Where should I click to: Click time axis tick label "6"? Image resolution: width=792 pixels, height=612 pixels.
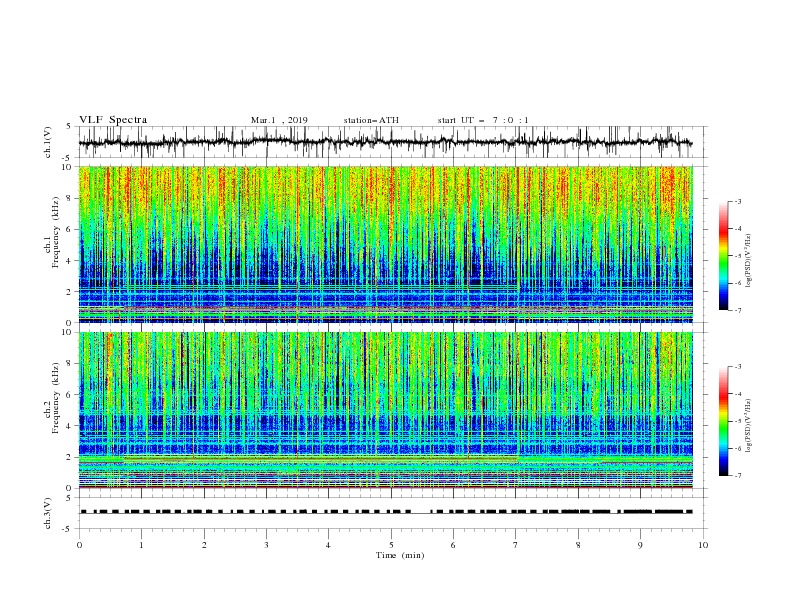pyautogui.click(x=453, y=545)
